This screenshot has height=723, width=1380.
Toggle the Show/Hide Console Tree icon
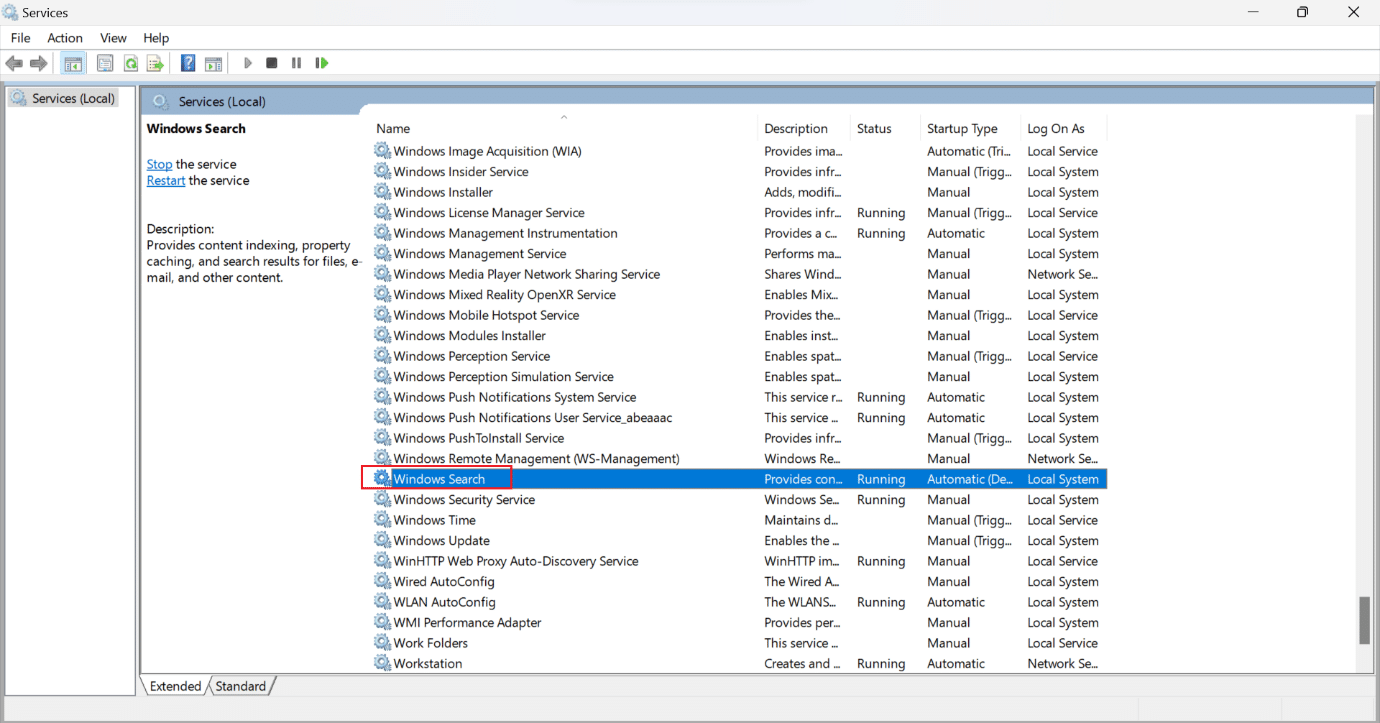tap(73, 63)
